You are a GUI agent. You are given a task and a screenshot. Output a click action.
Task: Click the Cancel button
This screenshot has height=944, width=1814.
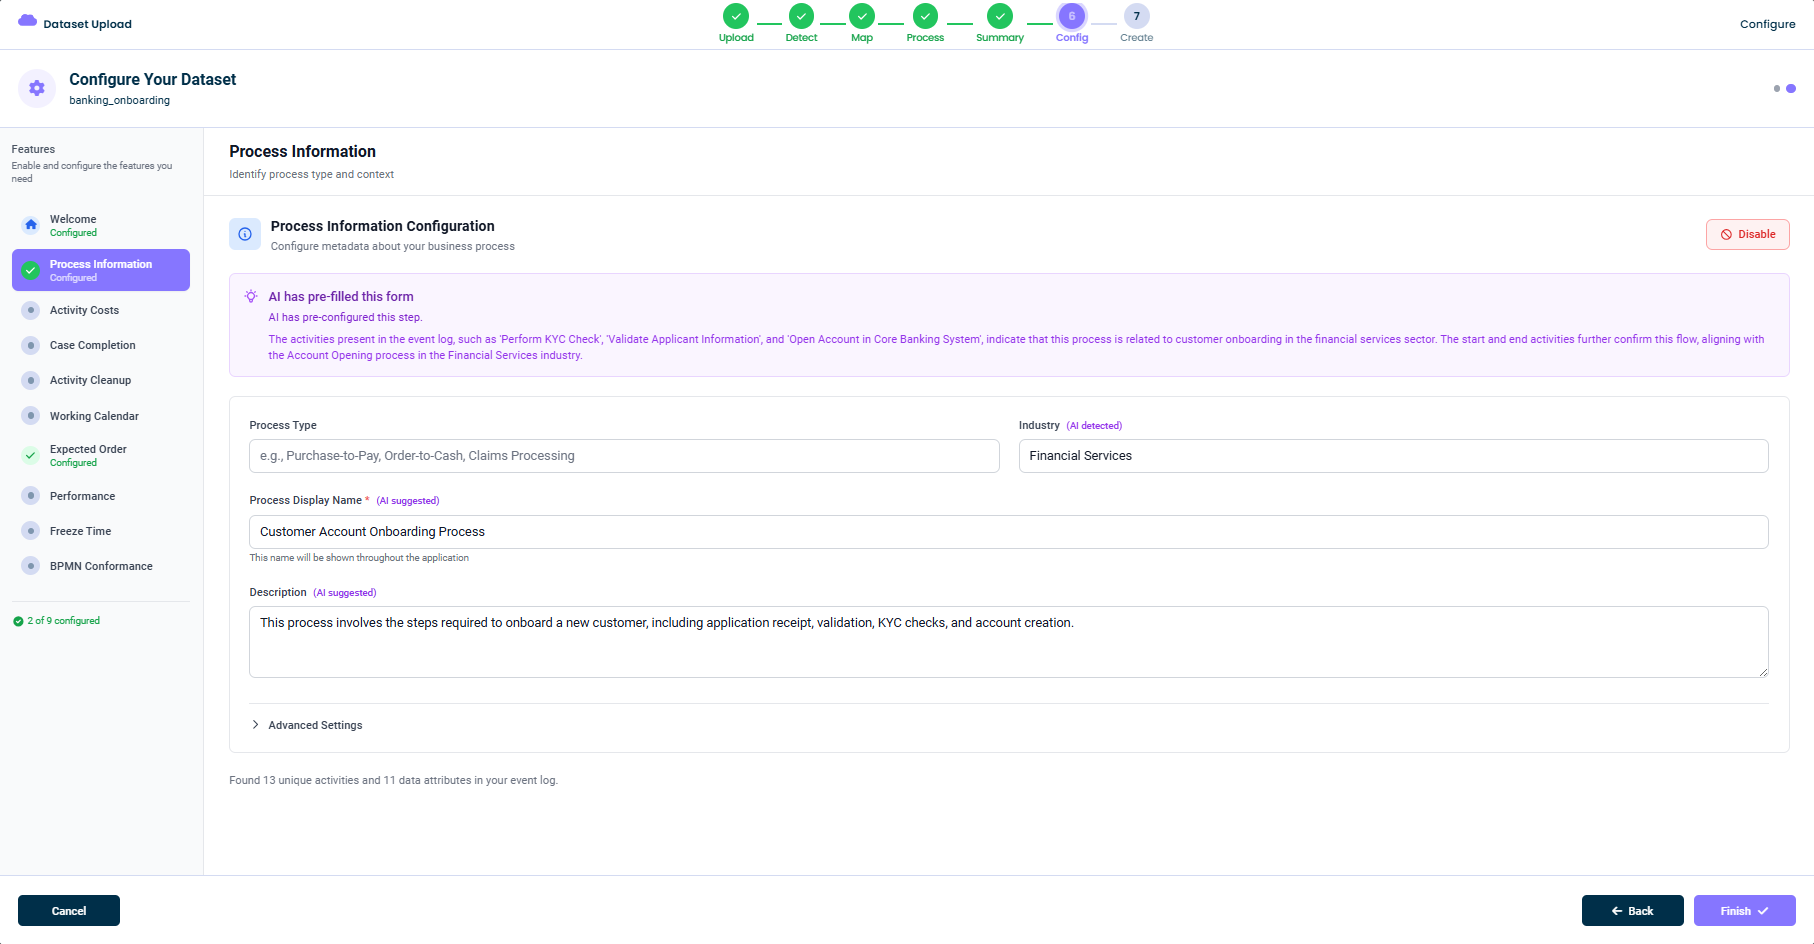coord(69,911)
